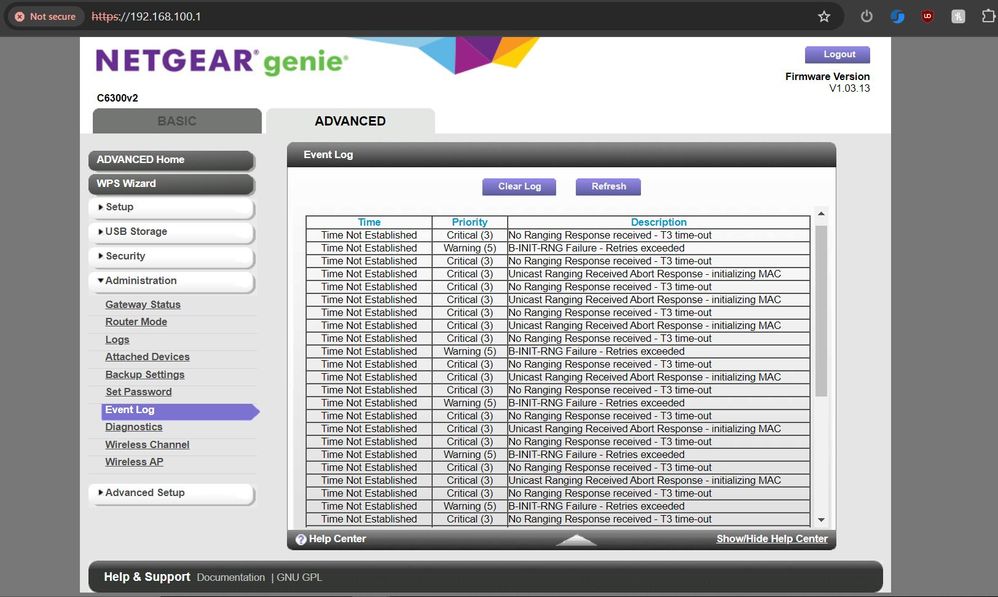Click the Help Center question mark icon

point(300,540)
